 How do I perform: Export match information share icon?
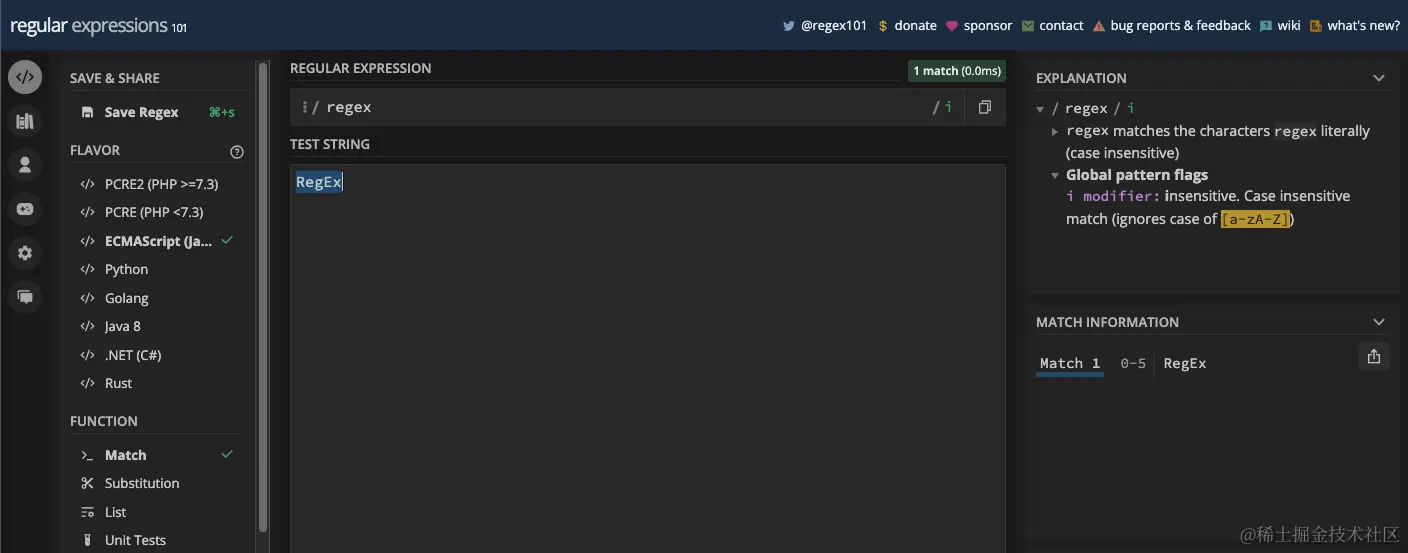(x=1374, y=356)
